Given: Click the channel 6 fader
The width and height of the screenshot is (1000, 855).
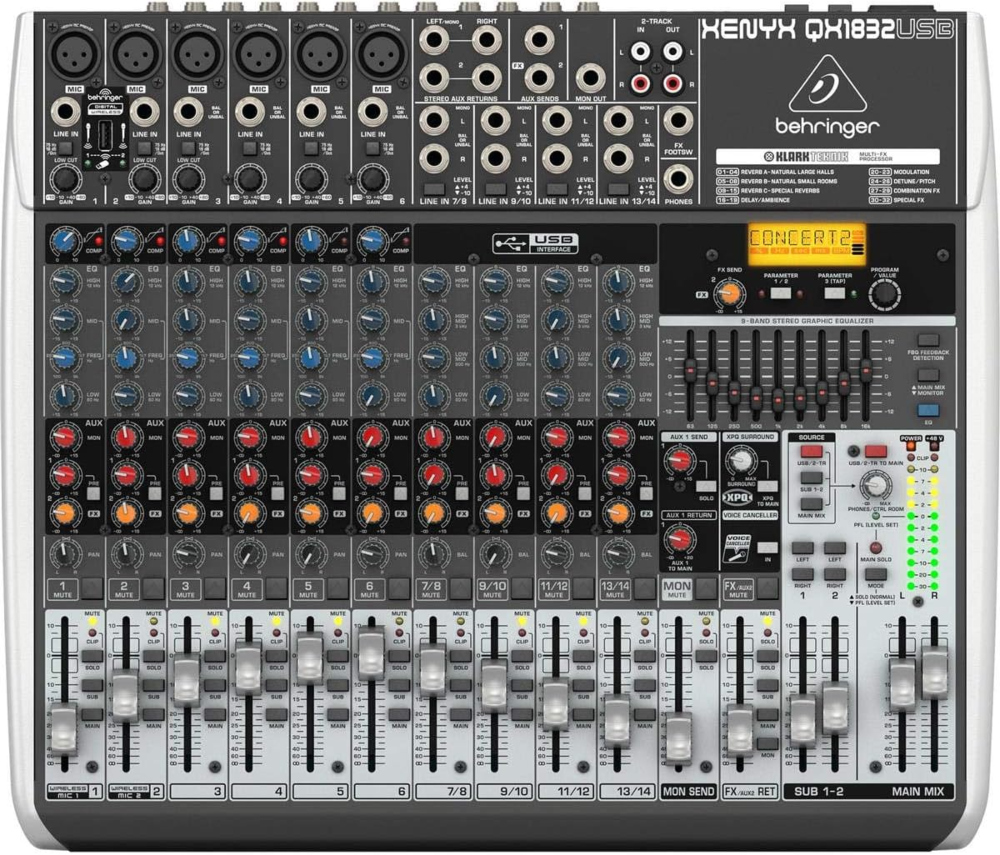Looking at the screenshot, I should (371, 654).
